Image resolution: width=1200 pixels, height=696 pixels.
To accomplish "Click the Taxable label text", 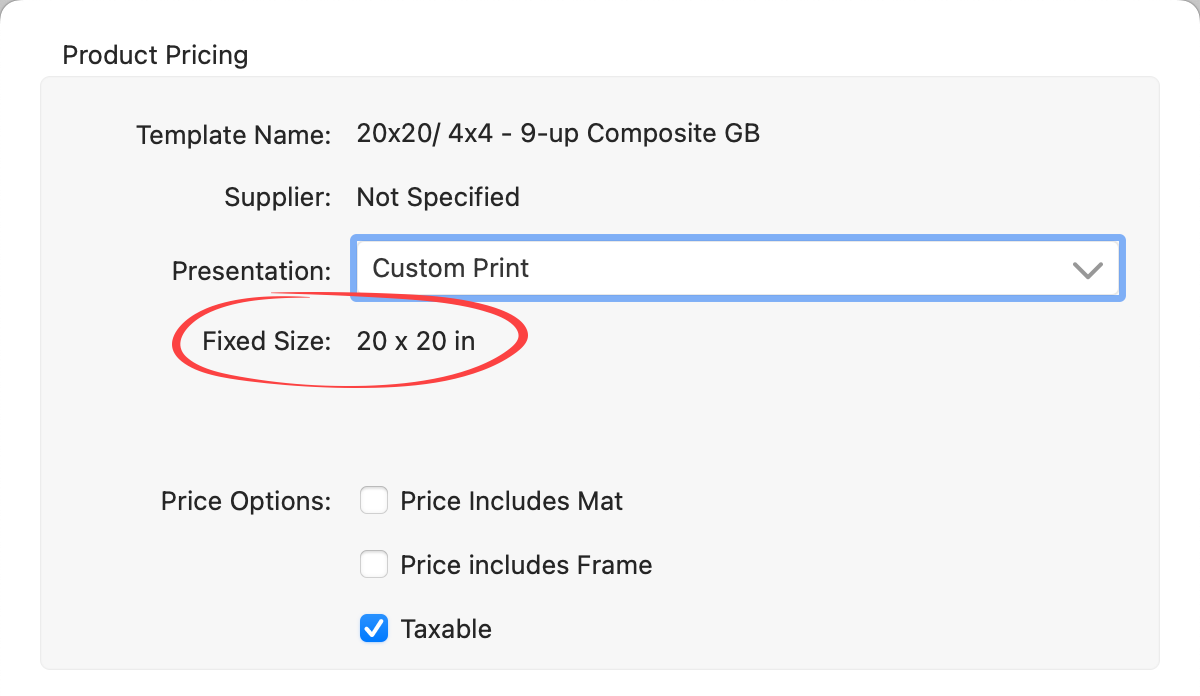I will pyautogui.click(x=446, y=629).
